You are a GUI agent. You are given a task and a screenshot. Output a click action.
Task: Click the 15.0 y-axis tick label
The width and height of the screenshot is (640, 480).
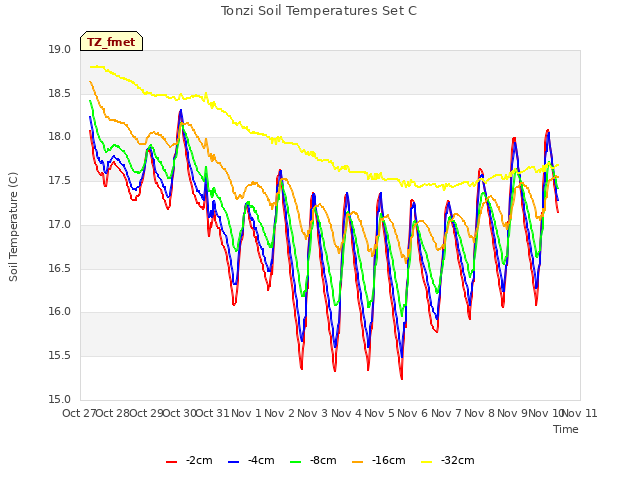point(60,400)
